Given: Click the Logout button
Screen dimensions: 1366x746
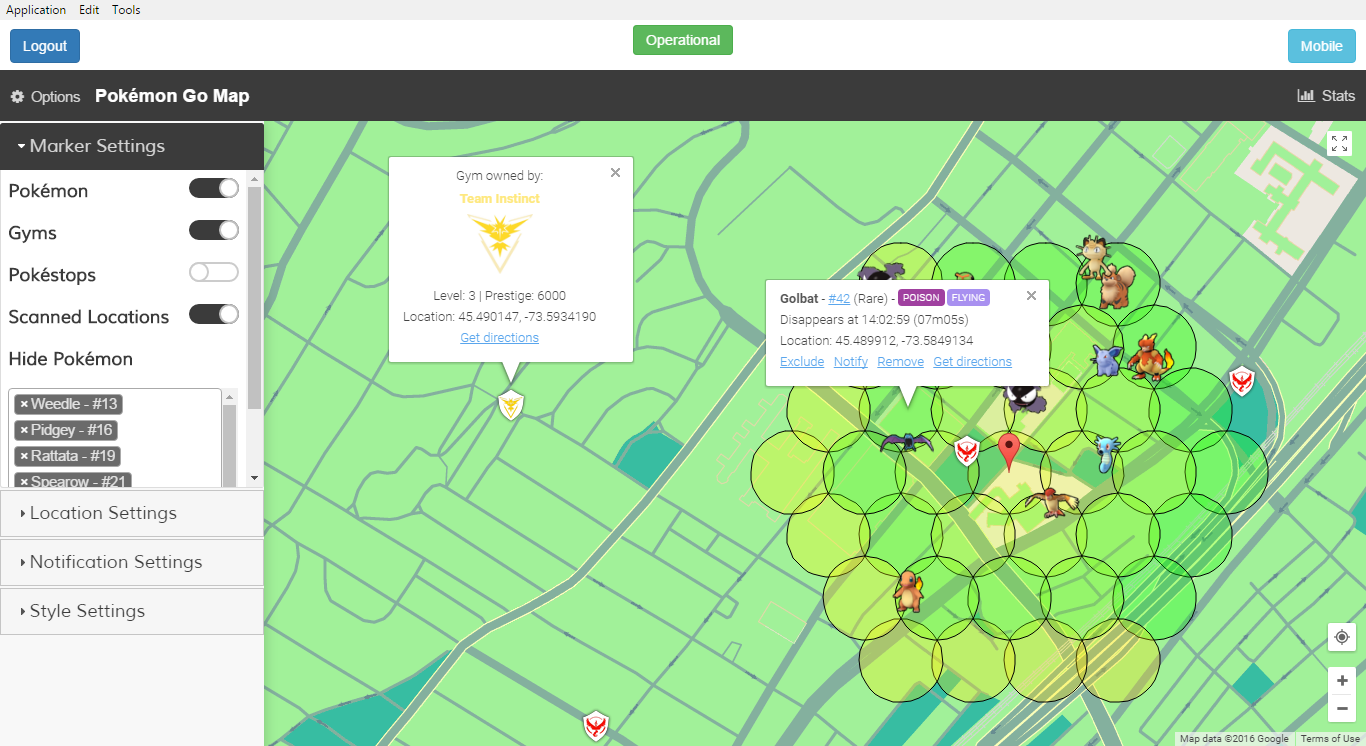Looking at the screenshot, I should point(45,46).
